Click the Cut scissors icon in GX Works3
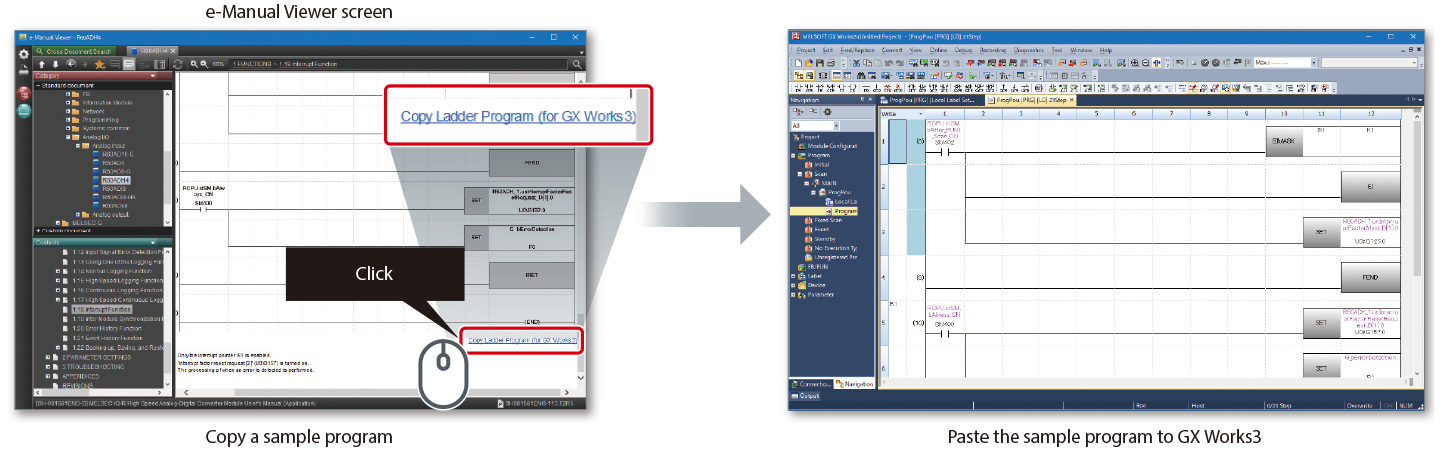The width and height of the screenshot is (1440, 450). [x=858, y=62]
